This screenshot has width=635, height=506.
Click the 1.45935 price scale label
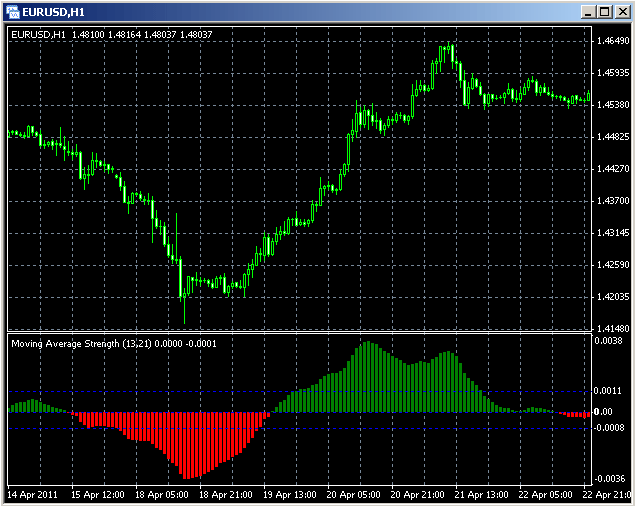pos(613,73)
